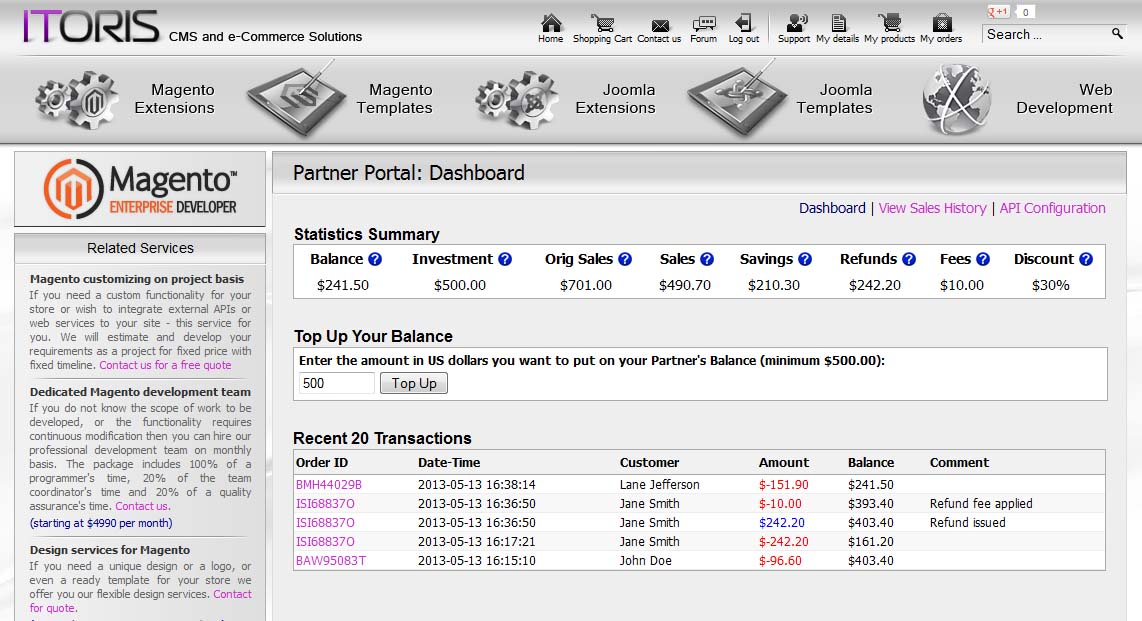Open ISI68837O order with Refund fee applied
The image size is (1142, 621).
[325, 504]
